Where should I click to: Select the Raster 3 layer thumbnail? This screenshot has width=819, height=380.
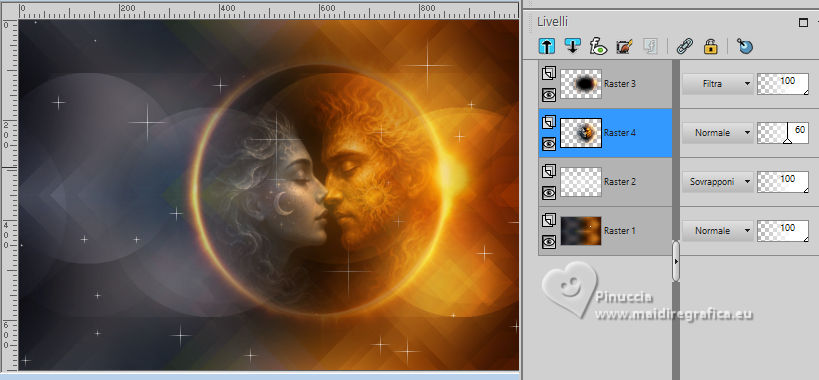click(581, 84)
